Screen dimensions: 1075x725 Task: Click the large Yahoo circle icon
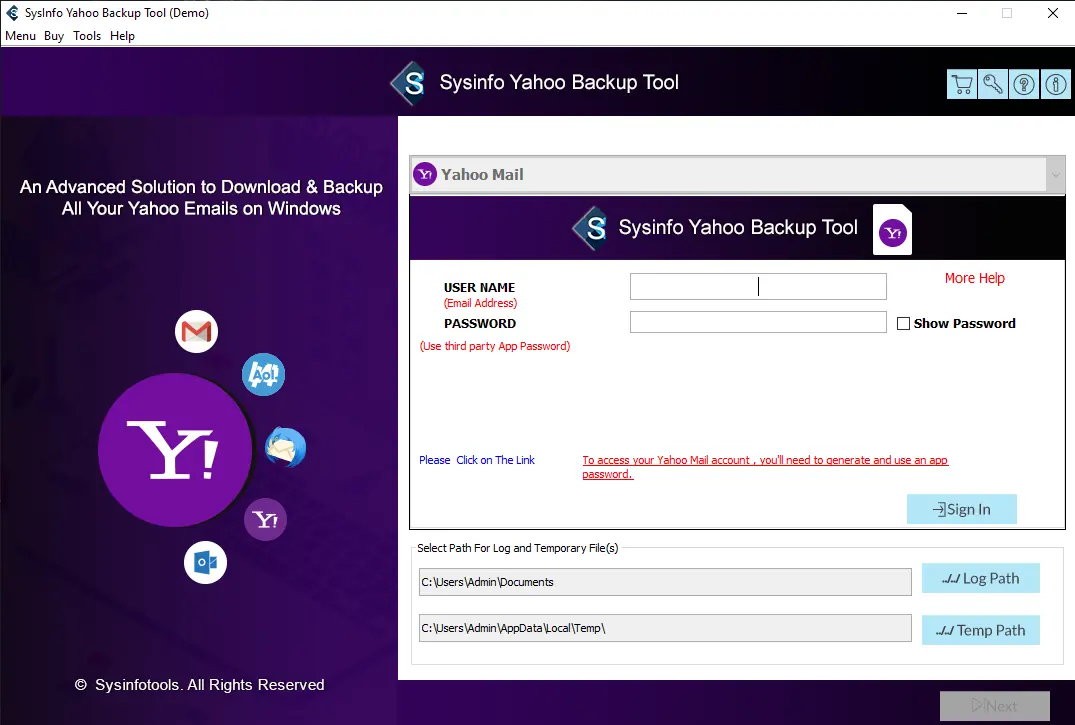click(174, 450)
